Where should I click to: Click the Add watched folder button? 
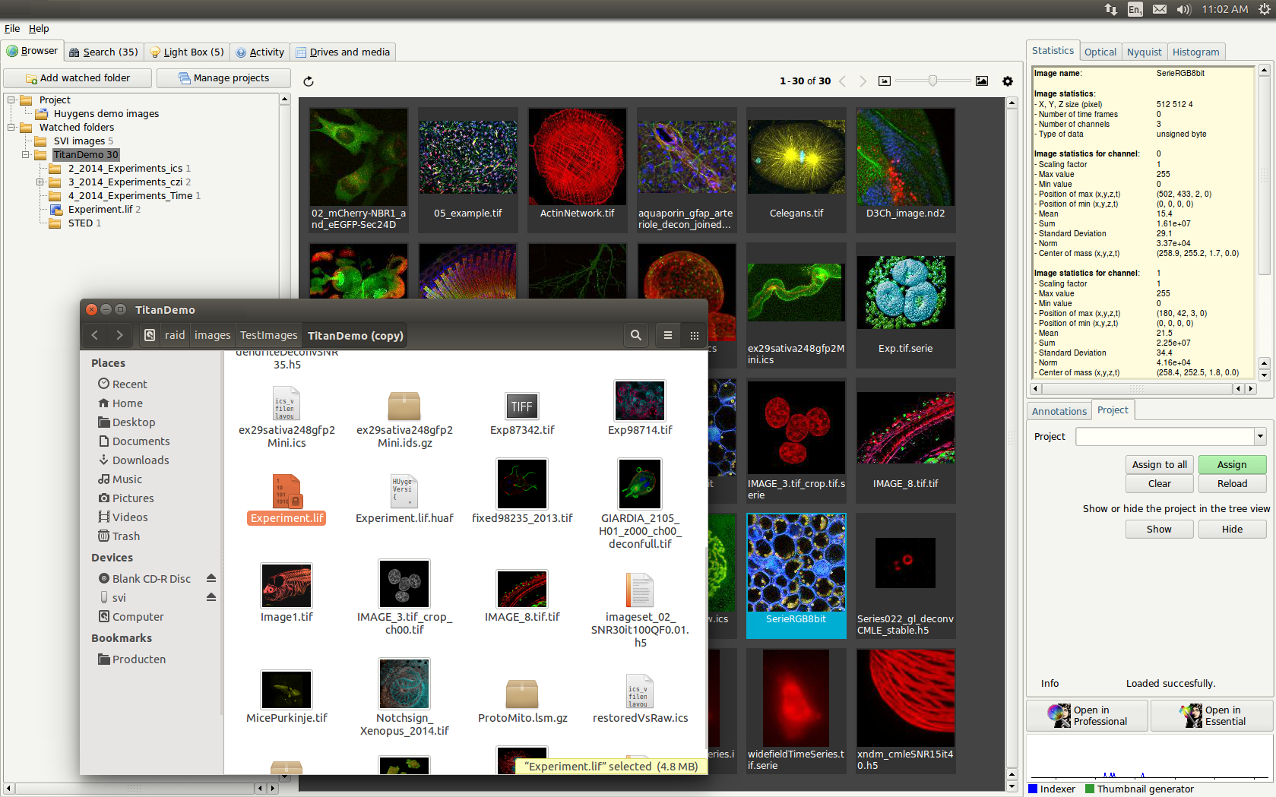tap(78, 78)
